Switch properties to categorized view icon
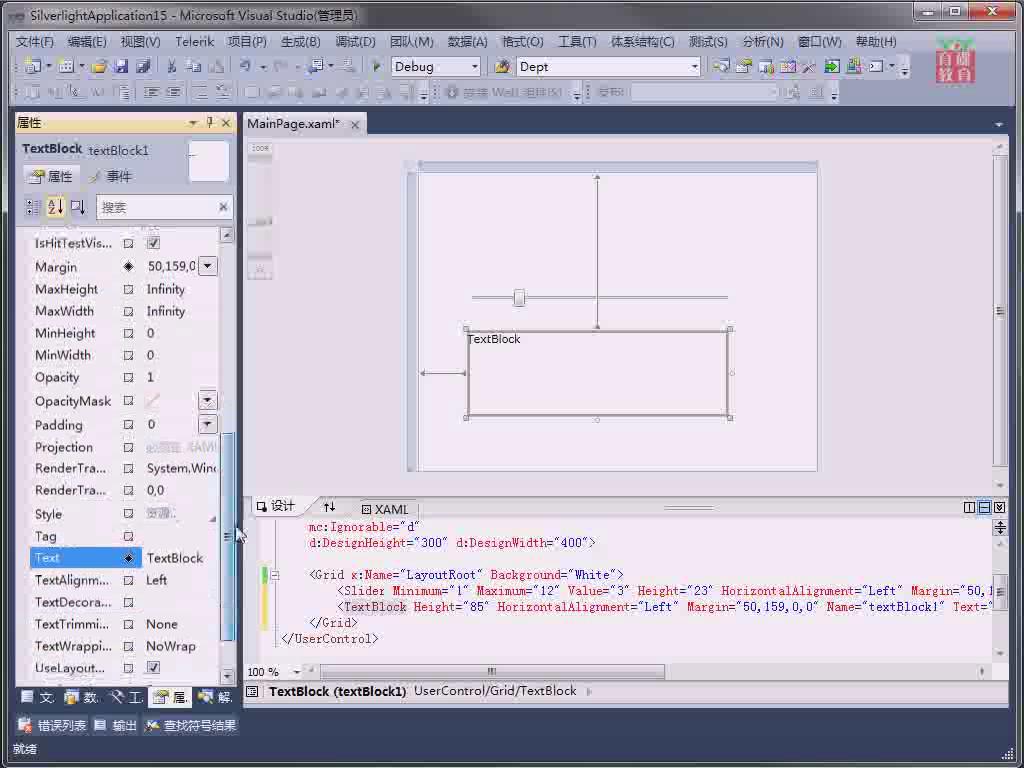The height and width of the screenshot is (768, 1024). (x=33, y=207)
